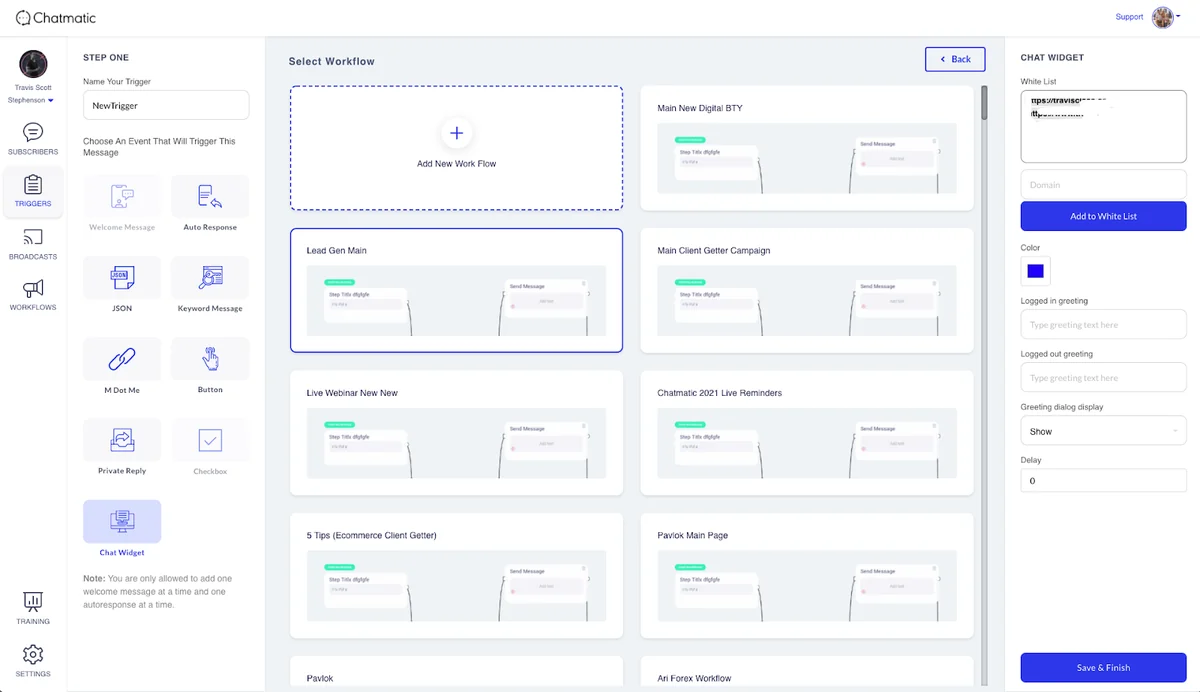Viewport: 1200px width, 692px height.
Task: Select the Welcome Message trigger icon
Action: pyautogui.click(x=122, y=196)
